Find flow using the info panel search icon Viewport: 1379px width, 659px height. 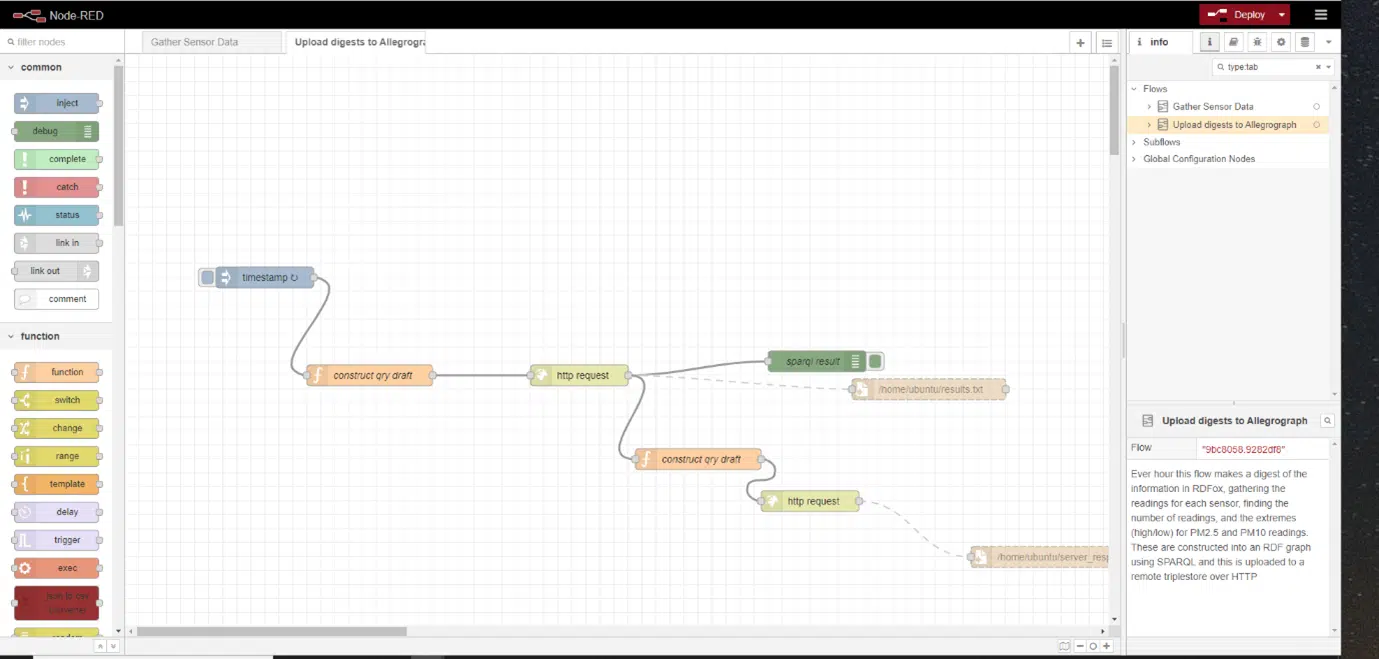click(x=1328, y=421)
